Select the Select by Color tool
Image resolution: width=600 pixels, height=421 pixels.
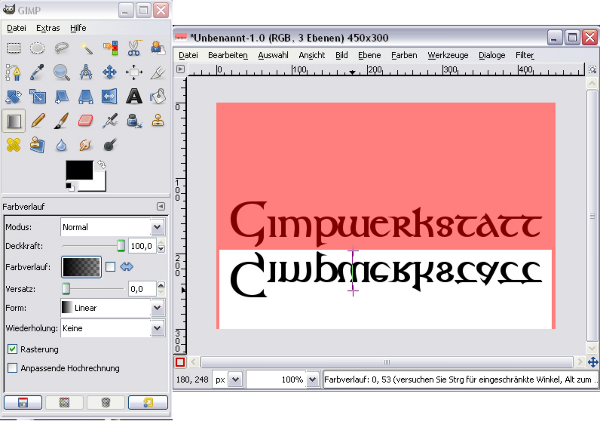coord(110,48)
